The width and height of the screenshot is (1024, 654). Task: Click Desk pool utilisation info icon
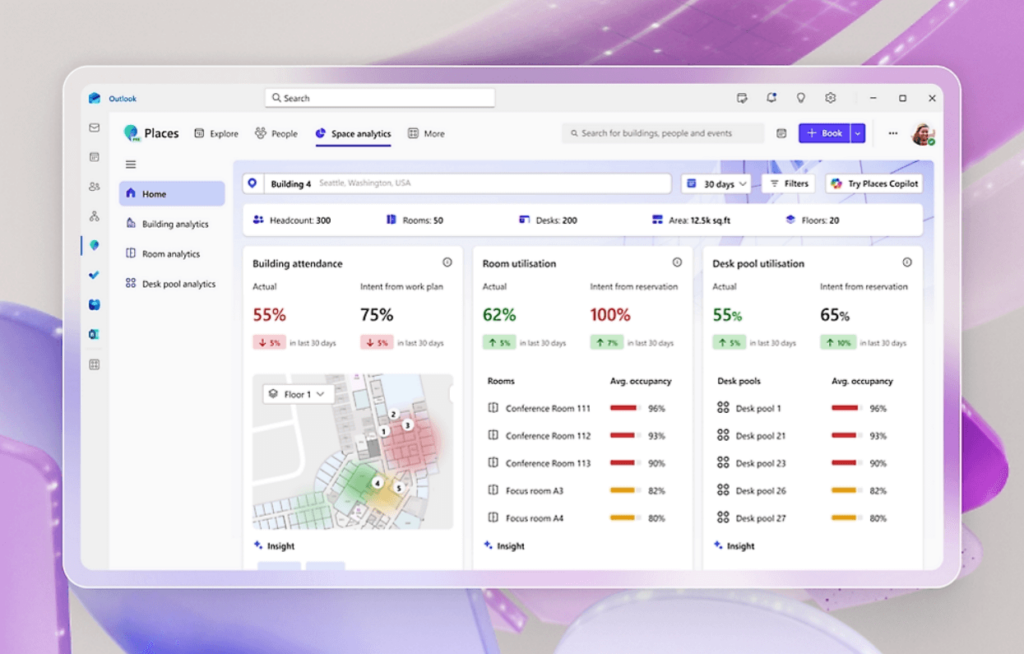coord(907,263)
